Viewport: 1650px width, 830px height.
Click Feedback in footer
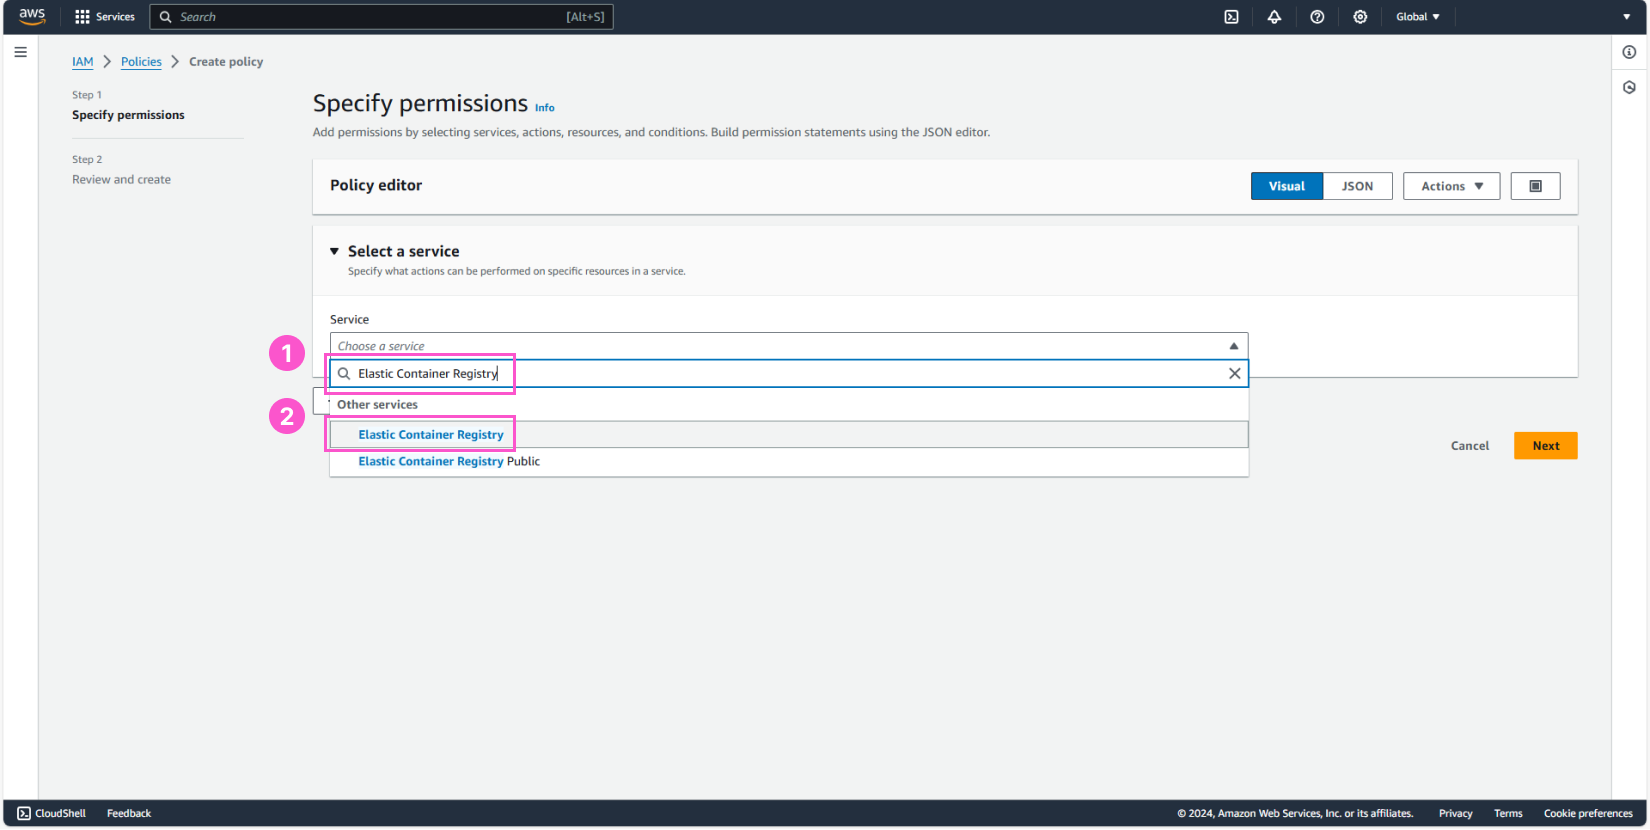(x=129, y=814)
